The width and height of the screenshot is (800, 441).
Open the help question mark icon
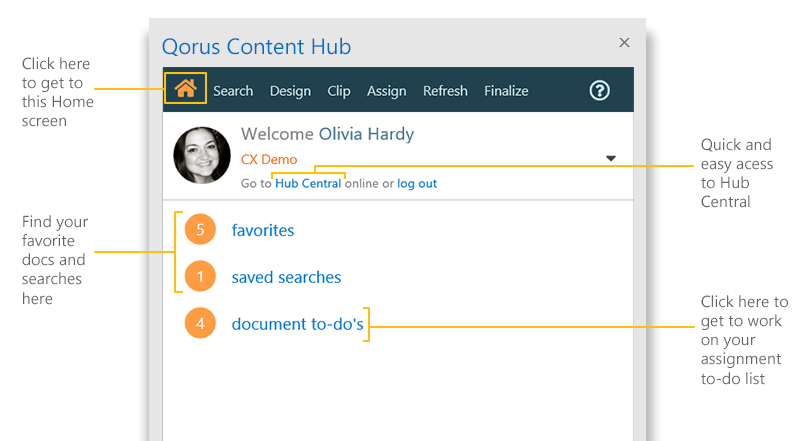pos(599,91)
